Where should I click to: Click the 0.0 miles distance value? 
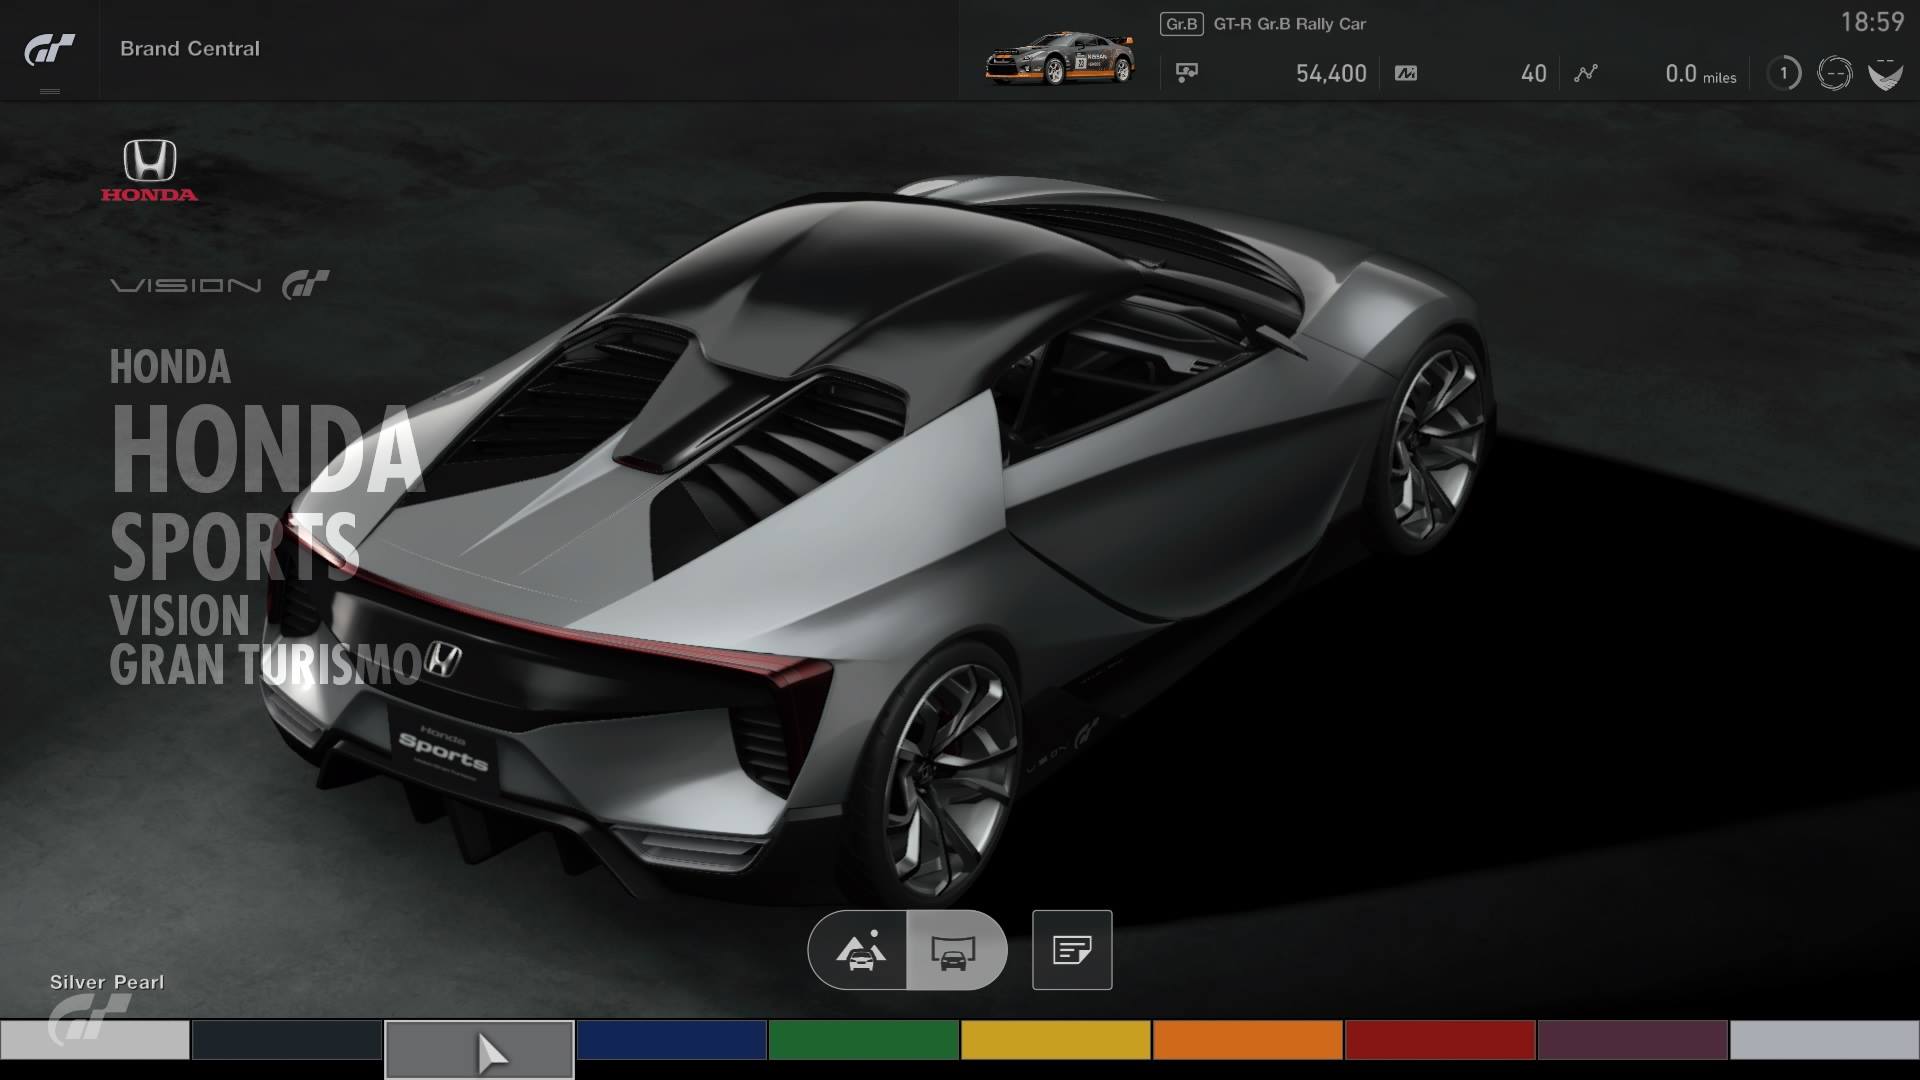pyautogui.click(x=1701, y=74)
